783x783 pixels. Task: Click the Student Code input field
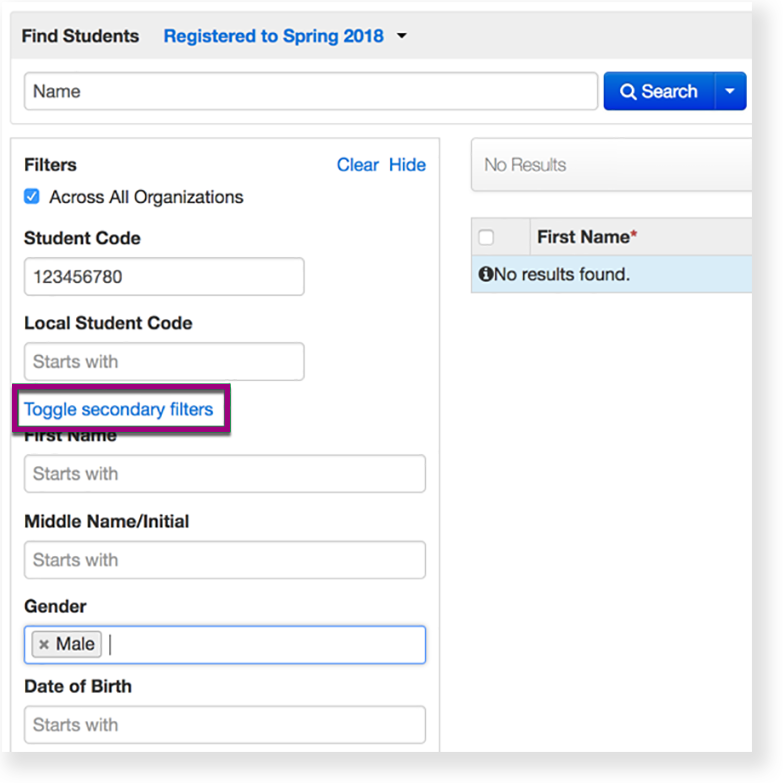click(164, 277)
